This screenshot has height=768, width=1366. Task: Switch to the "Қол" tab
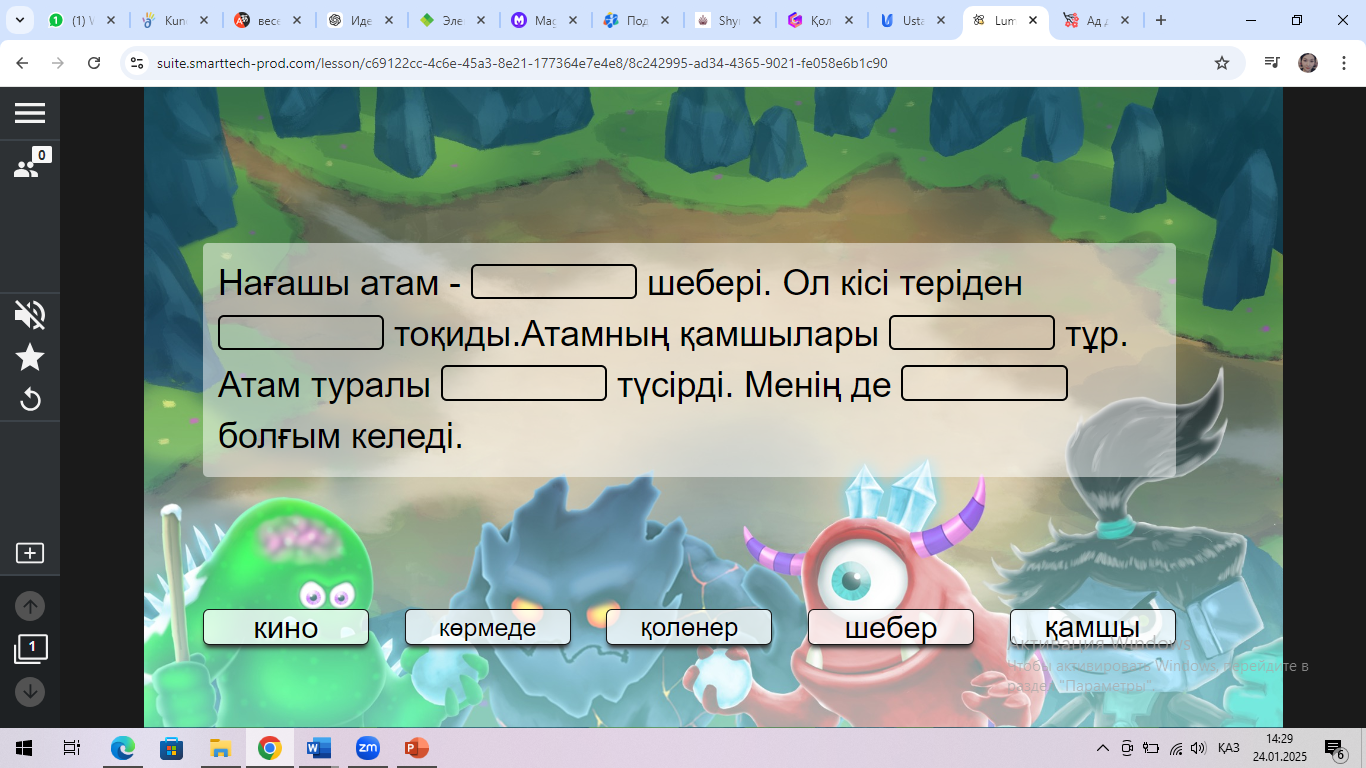[820, 20]
